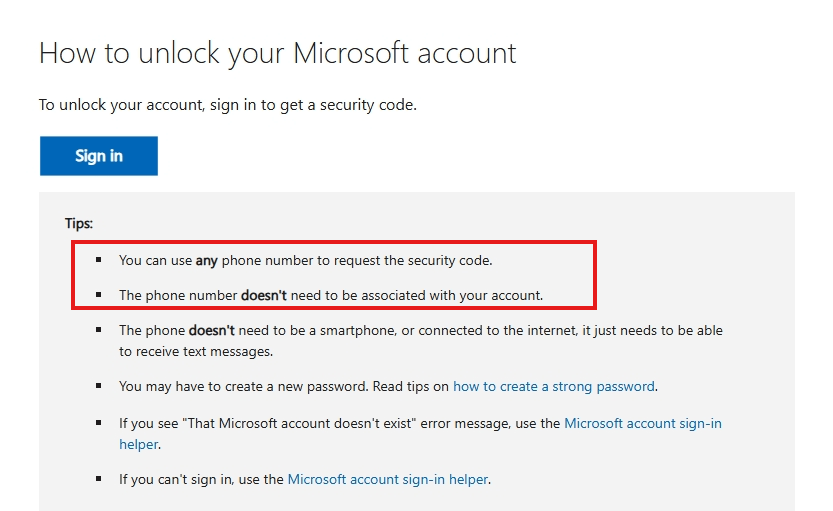Click the How to unlock your Microsoft account heading
This screenshot has height=511, width=833.
277,53
